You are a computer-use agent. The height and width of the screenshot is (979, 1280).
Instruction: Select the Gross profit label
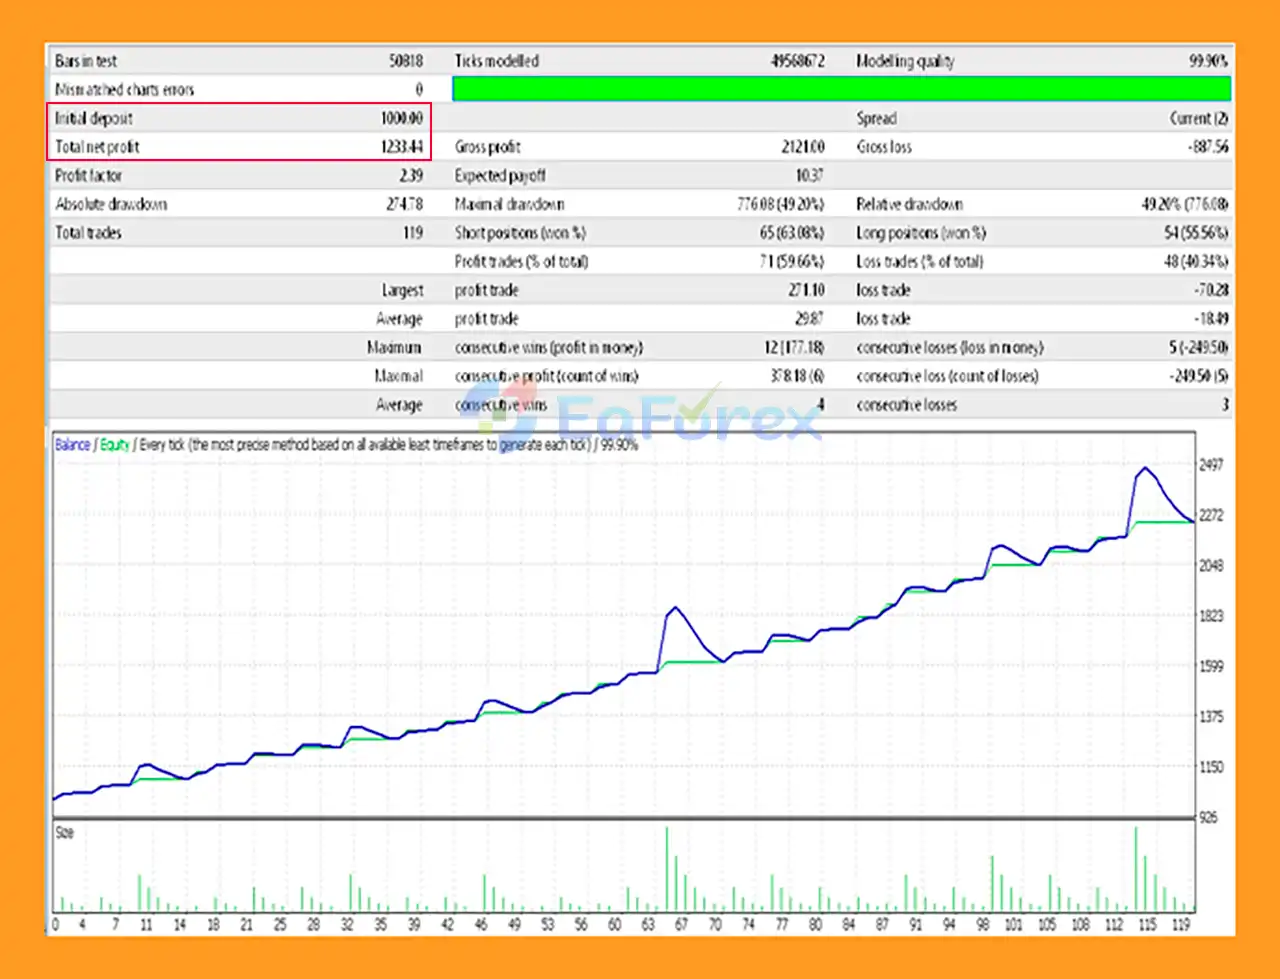point(488,147)
